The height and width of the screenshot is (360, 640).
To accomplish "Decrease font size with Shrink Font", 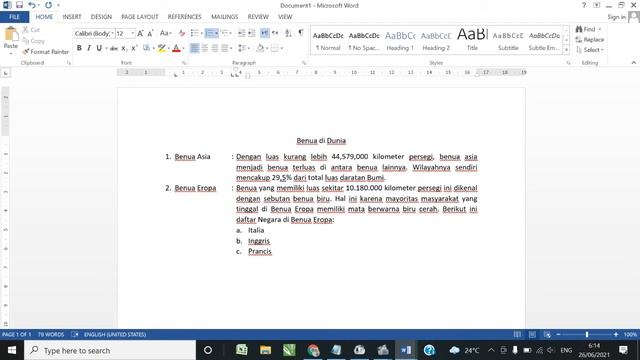I will click(150, 33).
